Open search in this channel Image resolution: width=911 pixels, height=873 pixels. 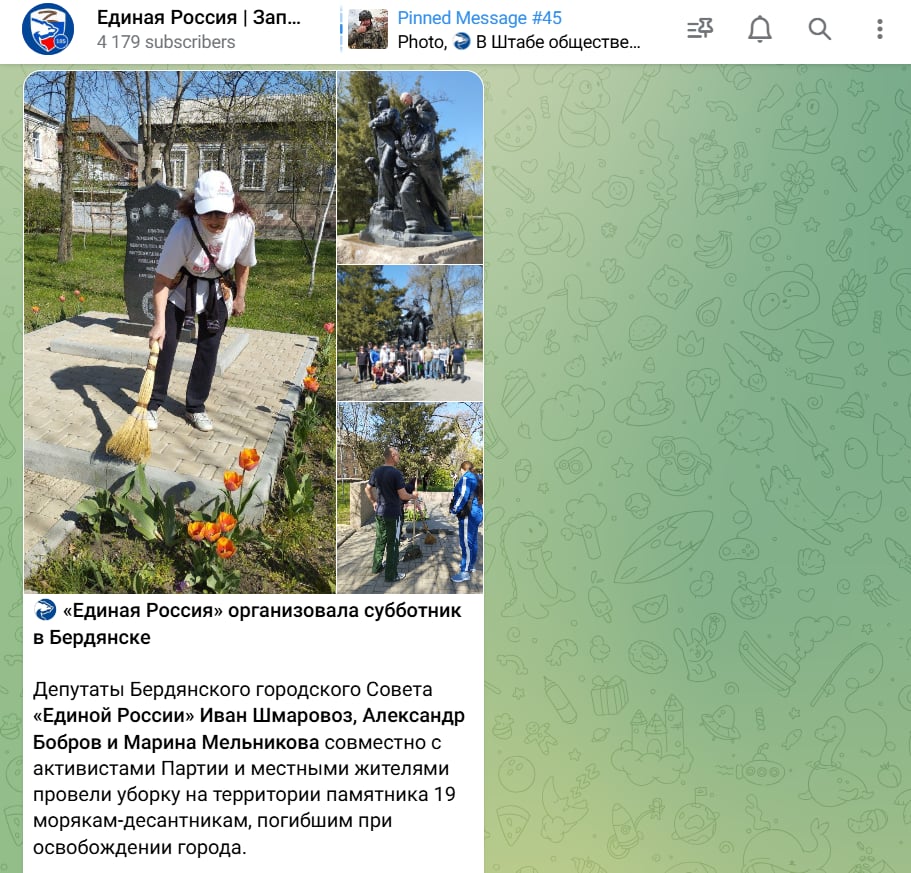click(x=819, y=28)
